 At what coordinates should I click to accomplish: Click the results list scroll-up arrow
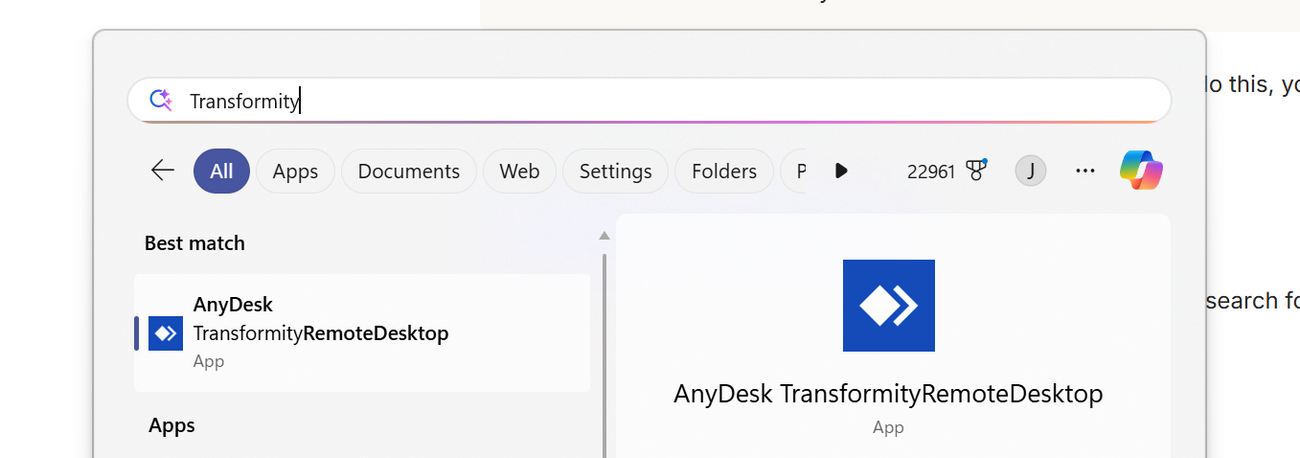[x=604, y=236]
